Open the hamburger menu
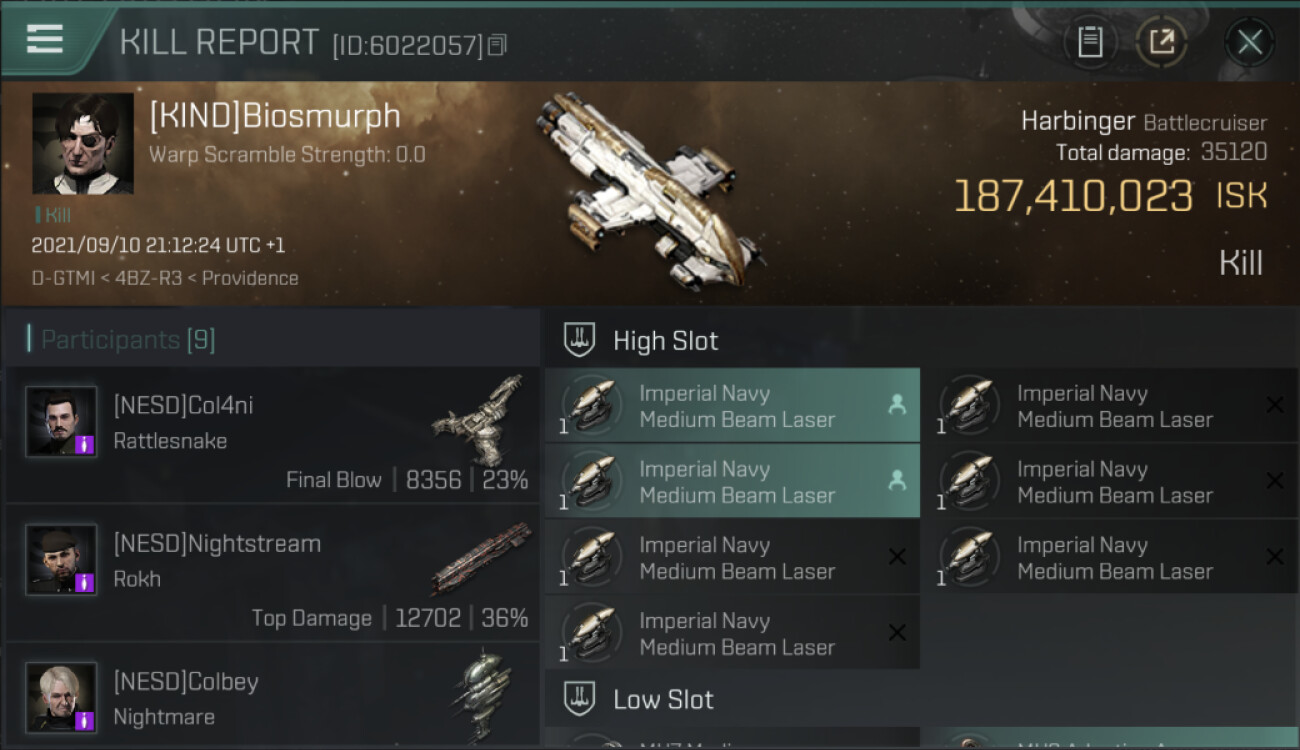 (45, 40)
